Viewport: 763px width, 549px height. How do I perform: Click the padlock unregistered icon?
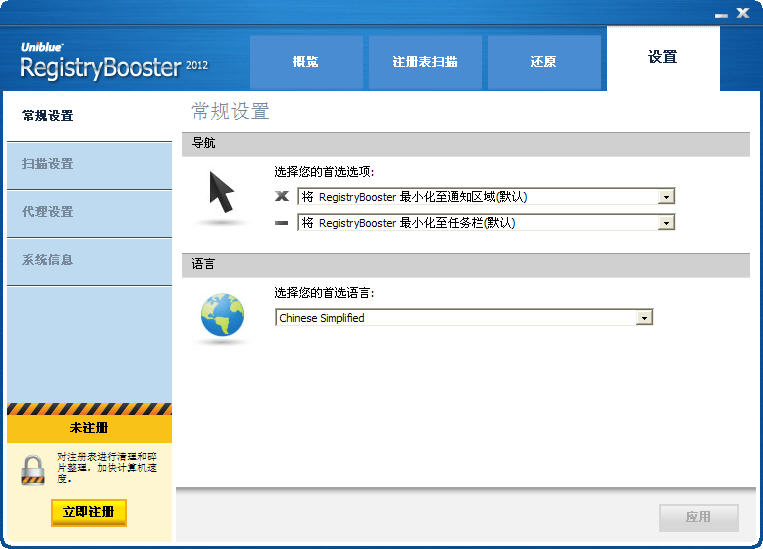click(x=33, y=470)
